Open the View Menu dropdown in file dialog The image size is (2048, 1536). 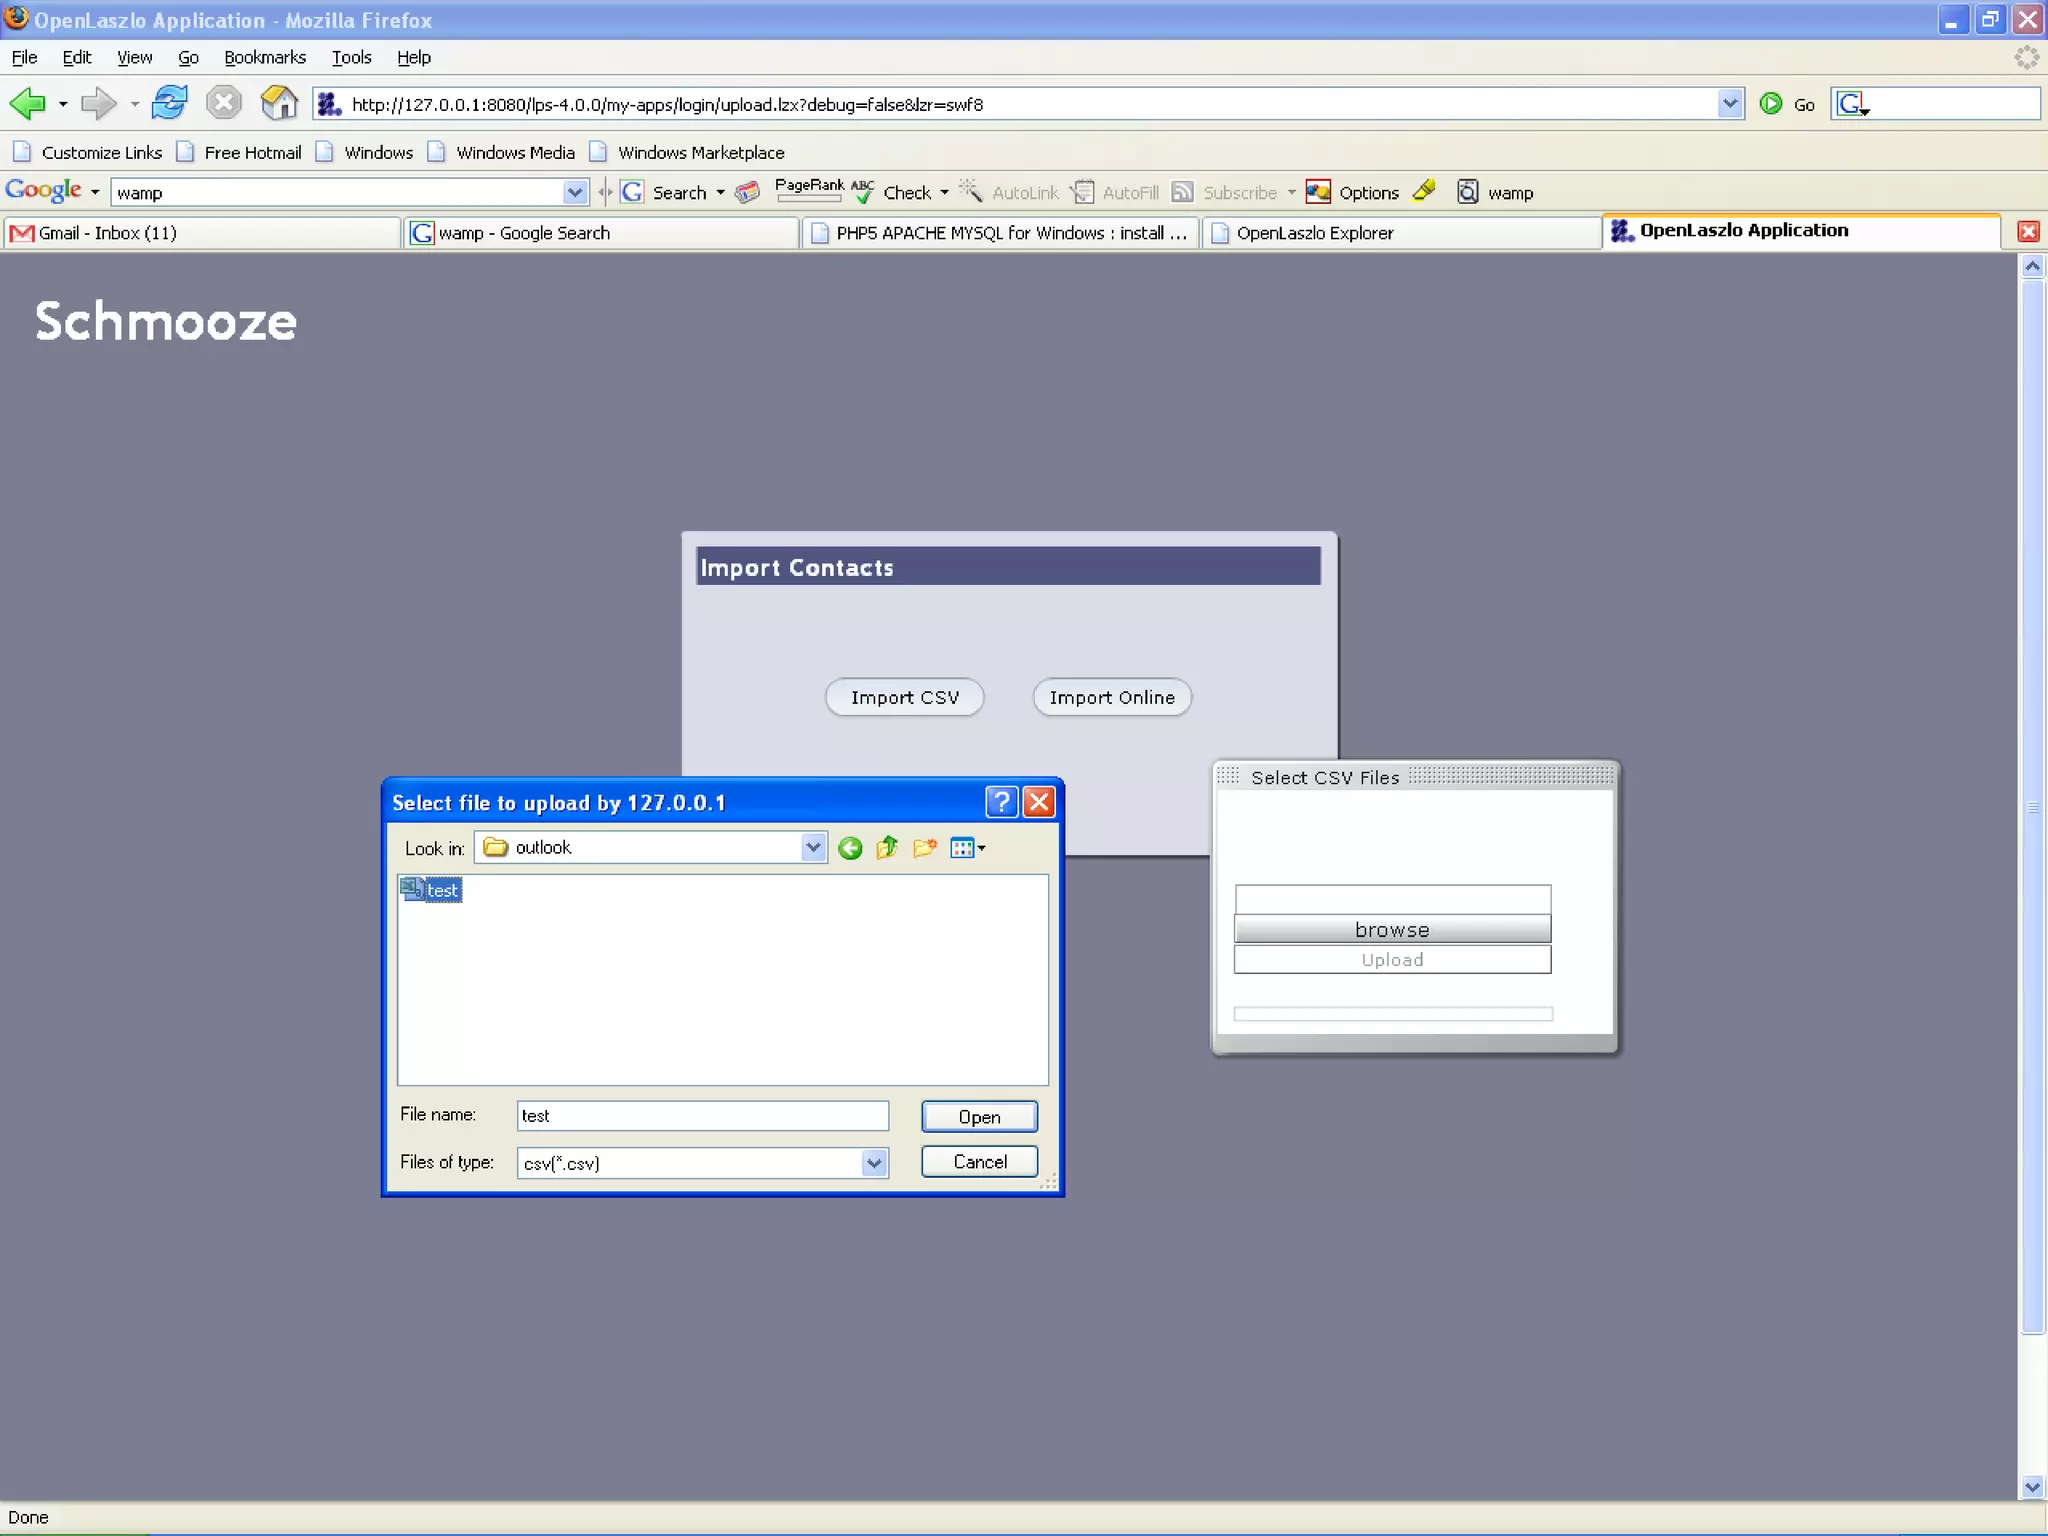(x=967, y=848)
